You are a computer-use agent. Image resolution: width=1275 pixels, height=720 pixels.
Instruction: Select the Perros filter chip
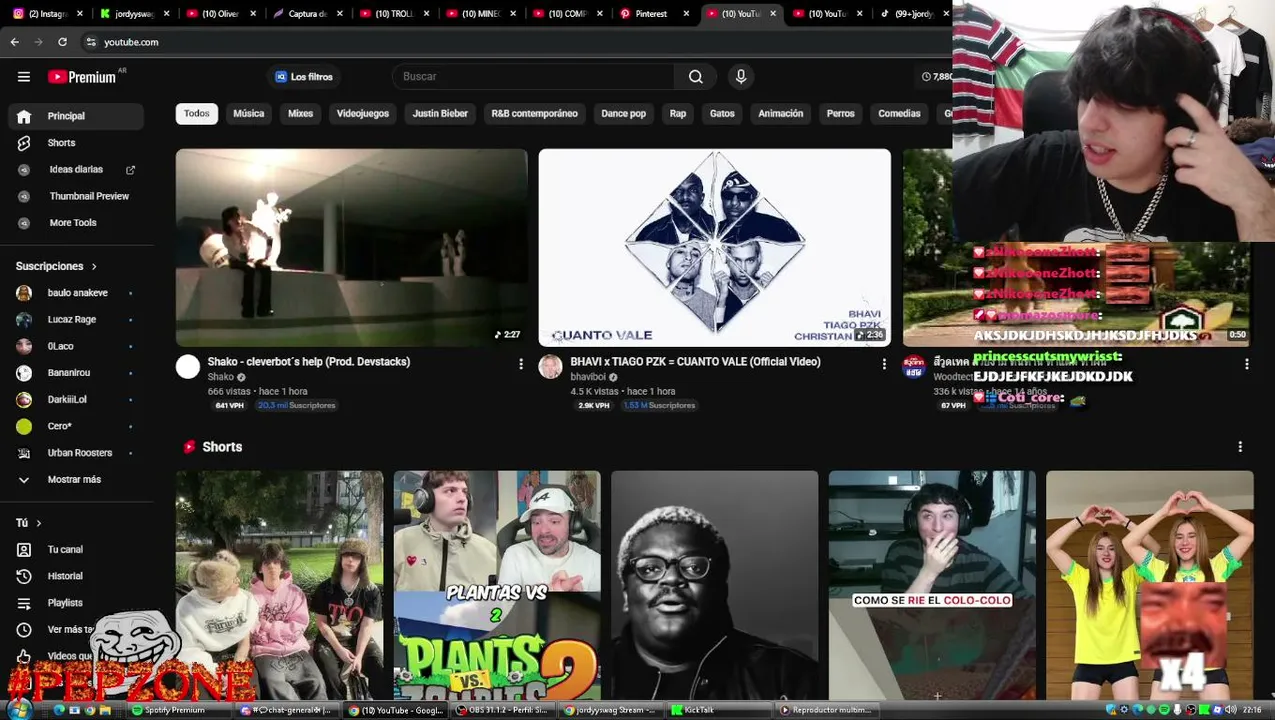pyautogui.click(x=841, y=114)
